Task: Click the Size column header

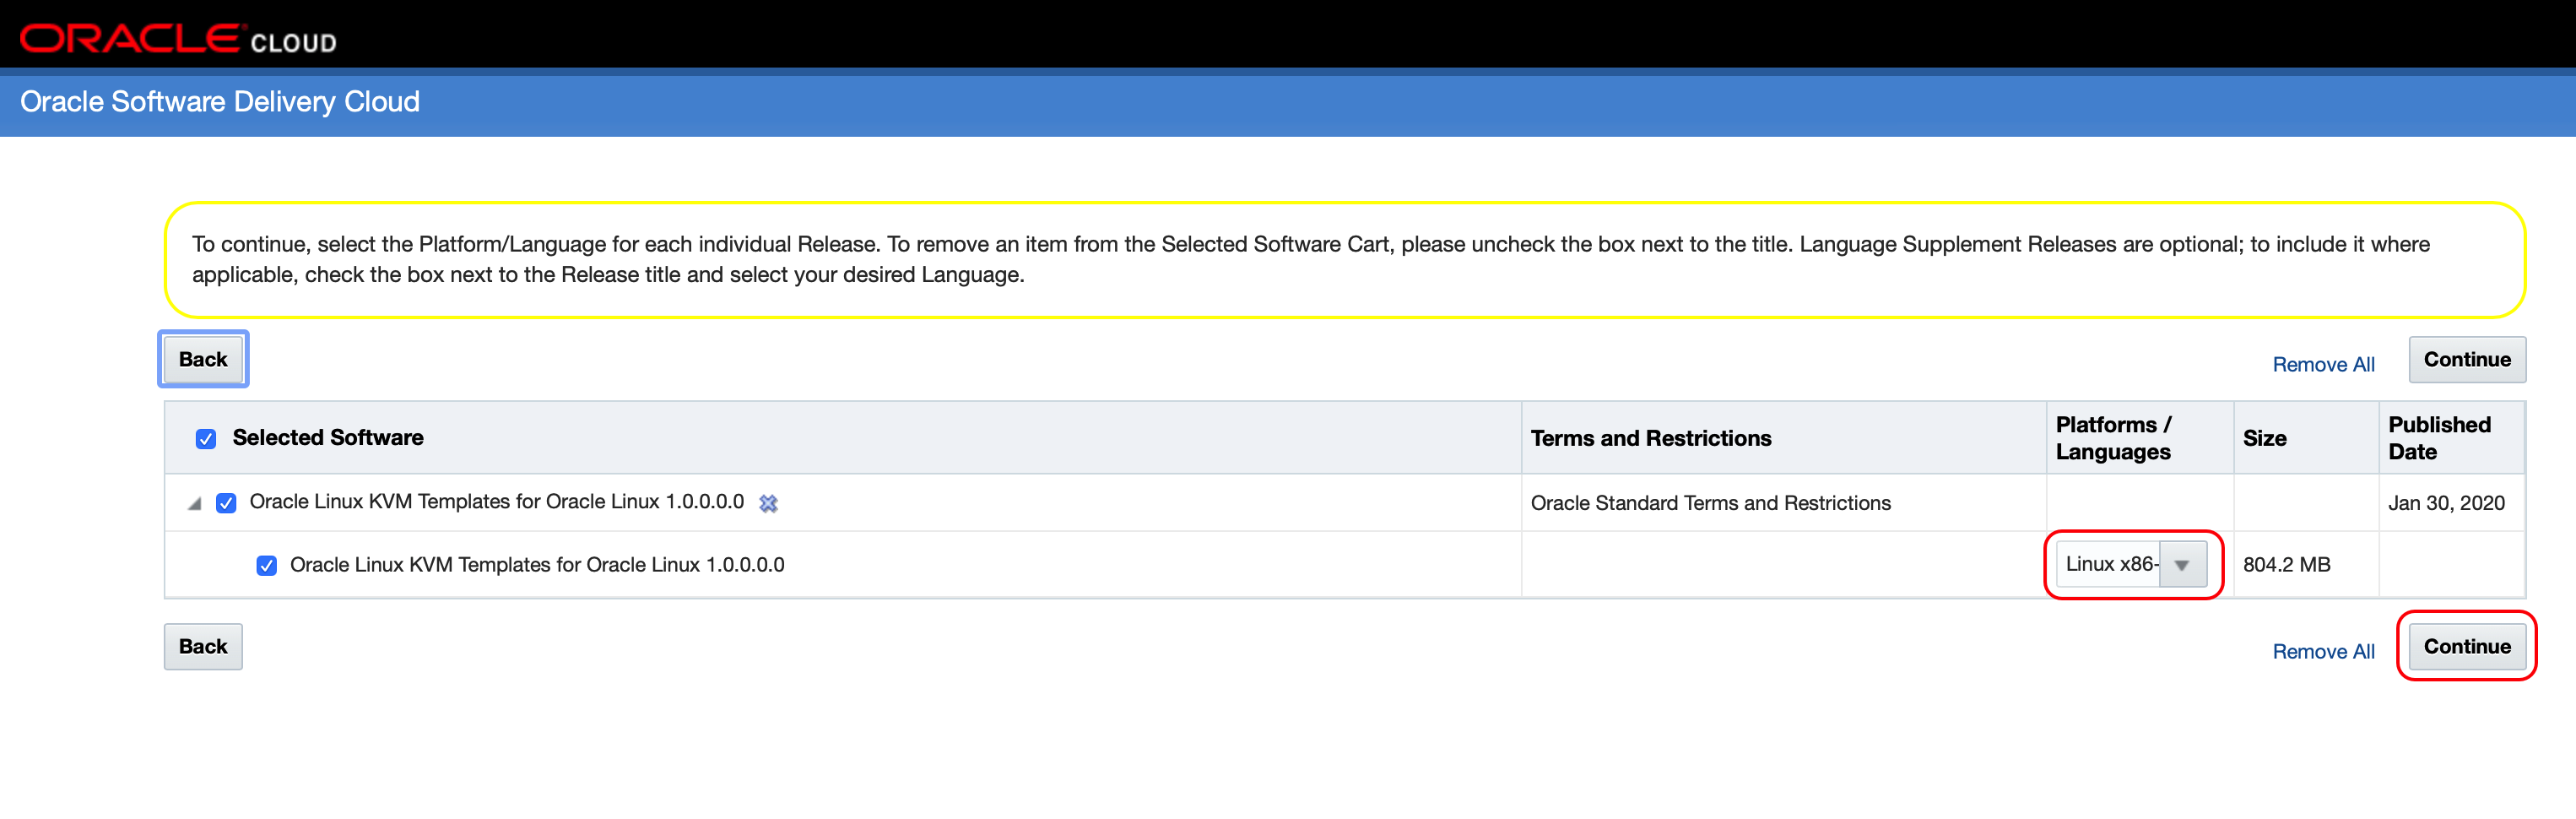Action: tap(2264, 439)
